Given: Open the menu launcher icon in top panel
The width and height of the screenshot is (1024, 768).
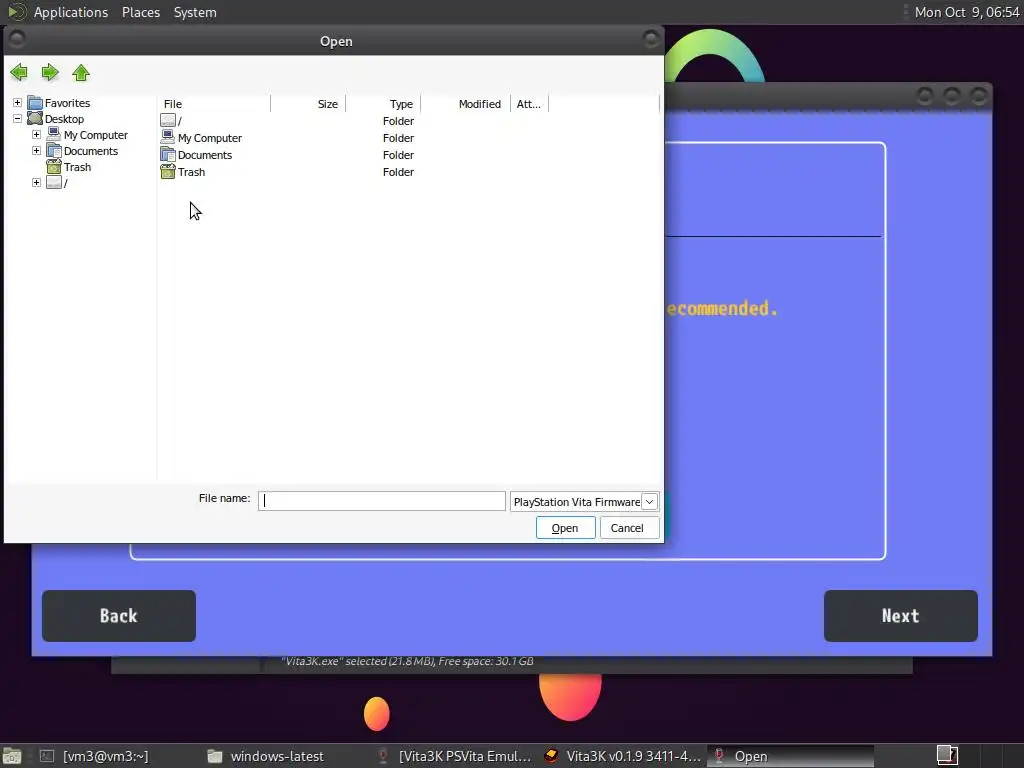Looking at the screenshot, I should coord(16,12).
